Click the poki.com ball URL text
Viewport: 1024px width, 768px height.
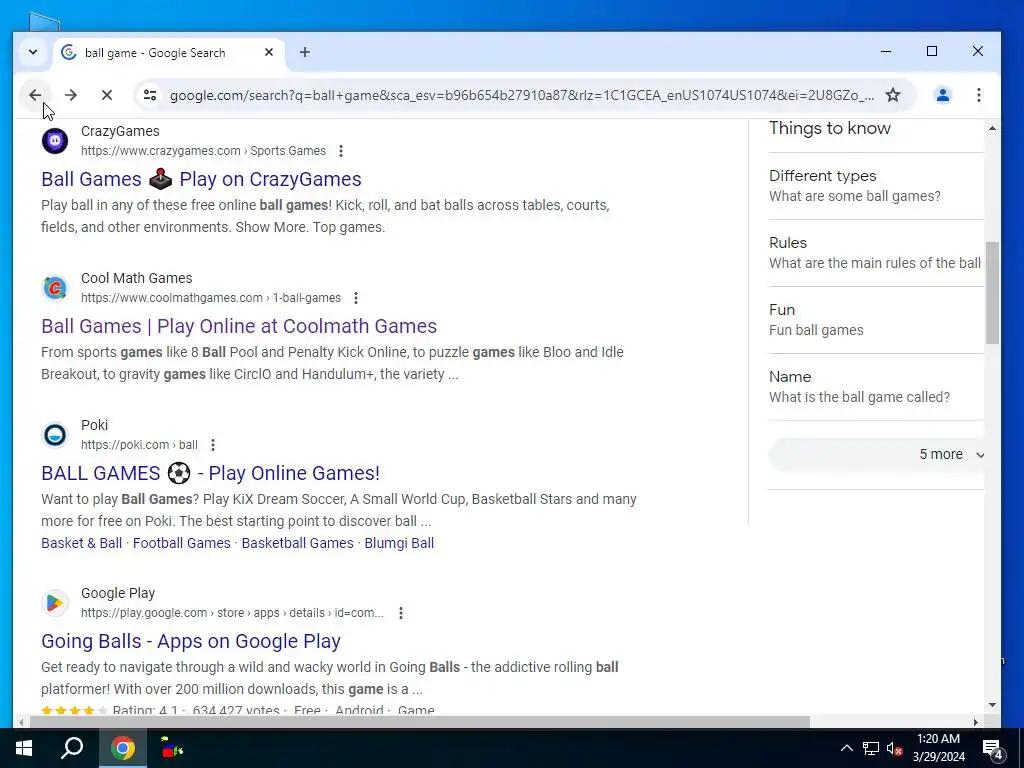point(139,445)
